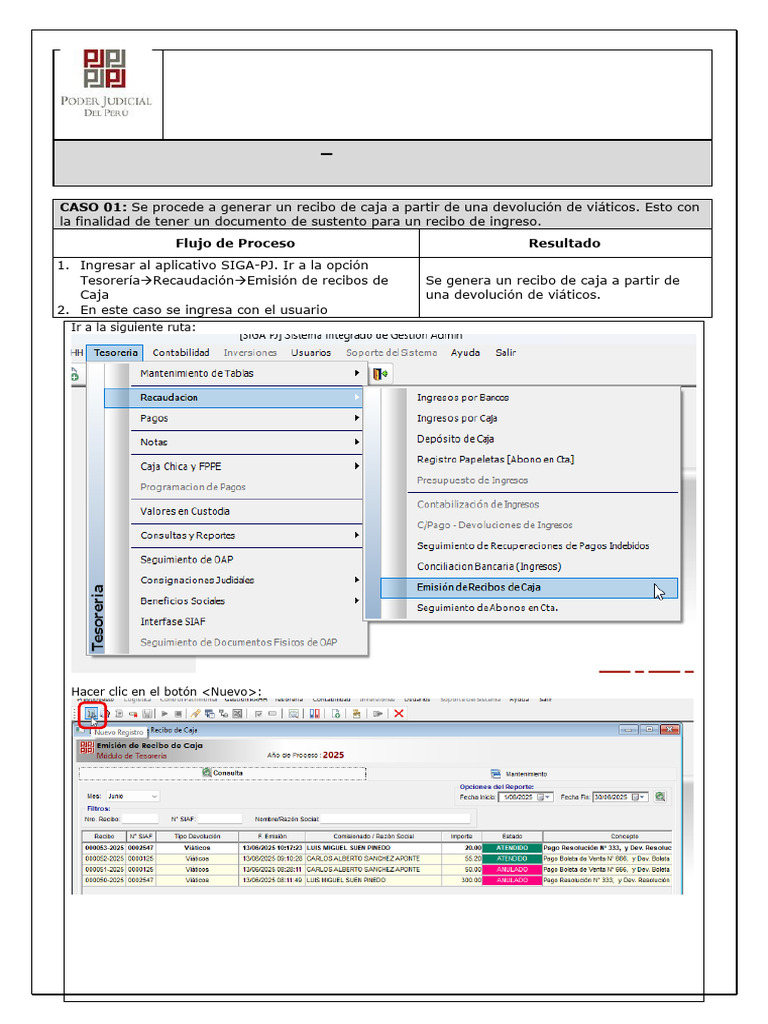Choose Seguimiento de OAP
Viewport: 768px width, 1024px height.
click(x=187, y=560)
